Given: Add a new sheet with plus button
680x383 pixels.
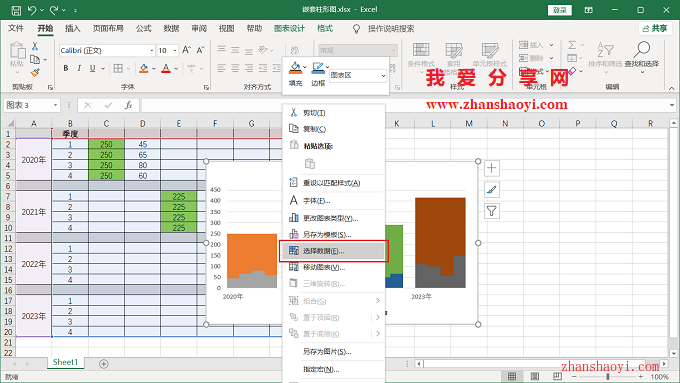Looking at the screenshot, I should coord(104,364).
